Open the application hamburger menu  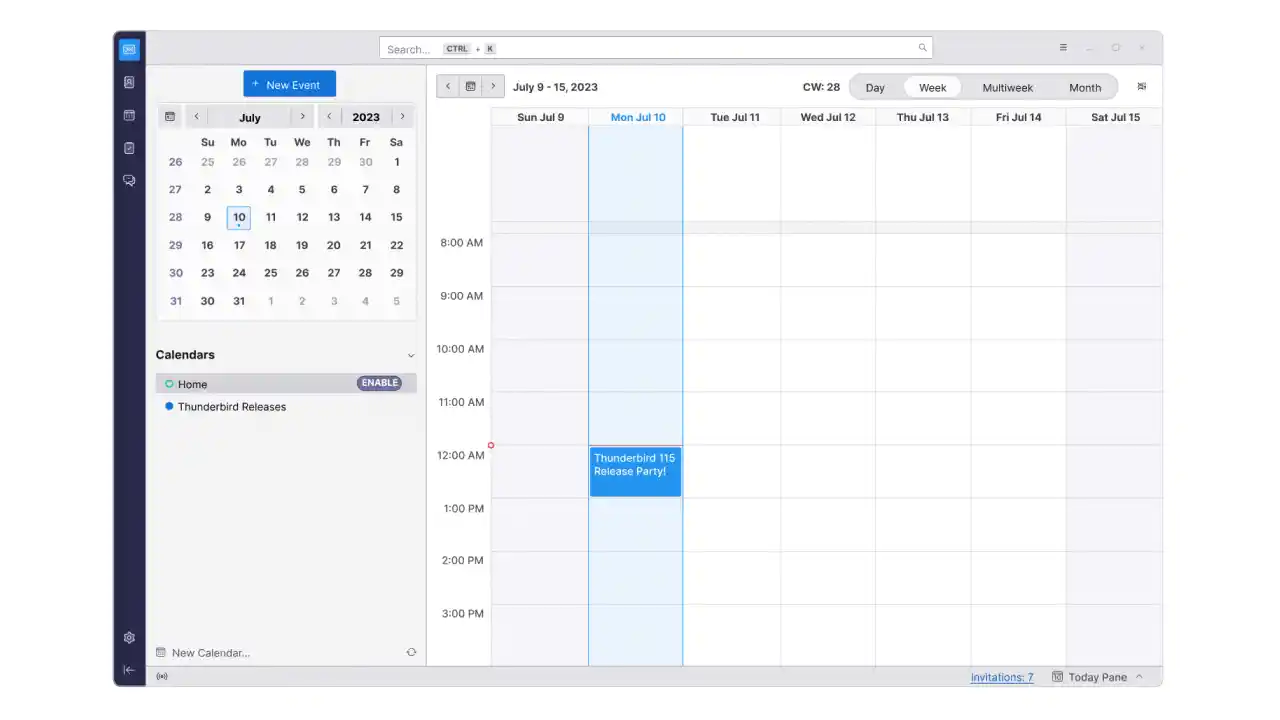pos(1063,48)
